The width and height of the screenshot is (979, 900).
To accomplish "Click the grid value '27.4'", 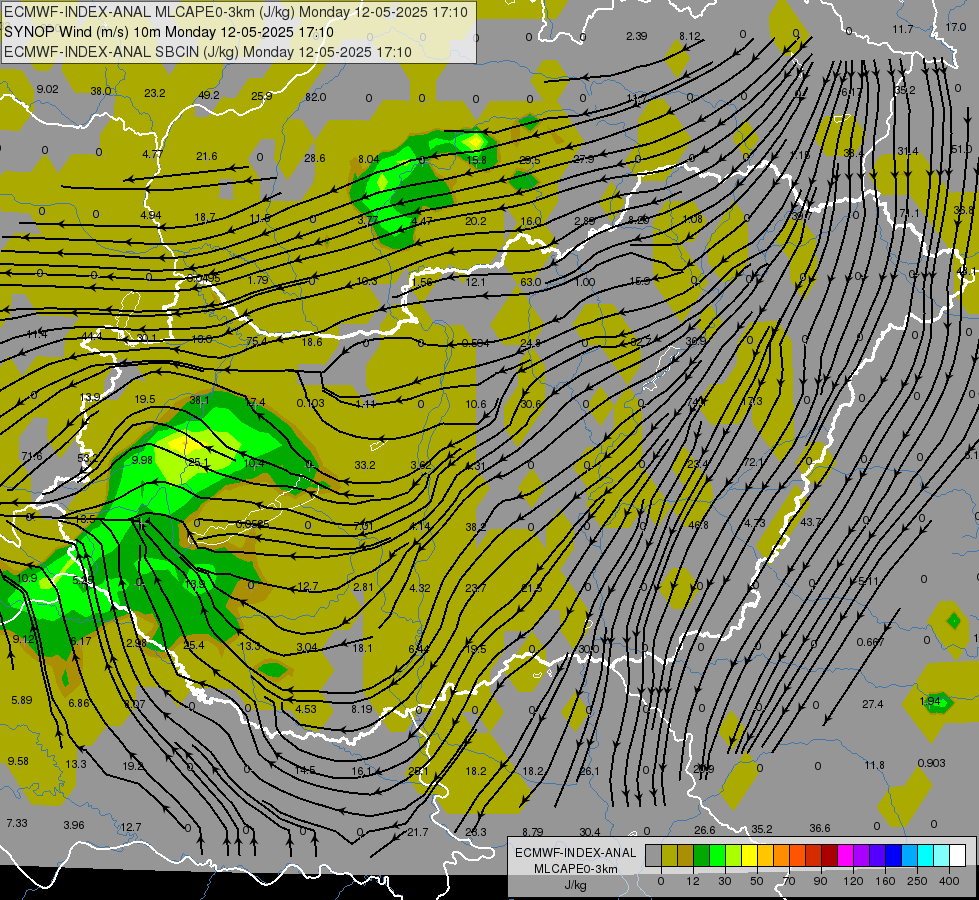I will [x=872, y=704].
